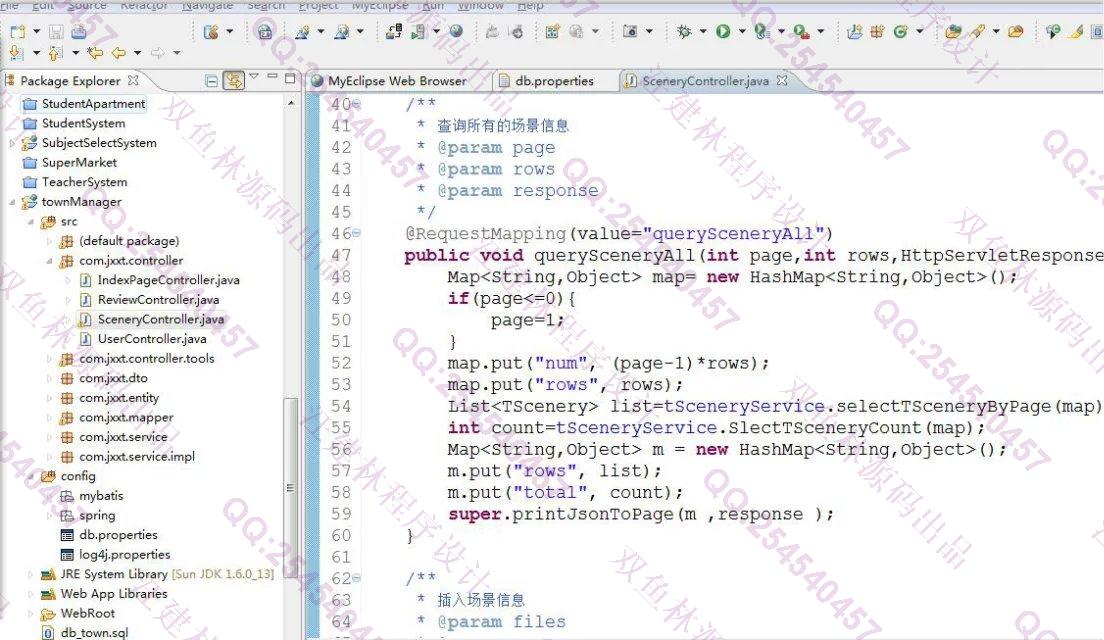Viewport: 1104px width, 640px height.
Task: Click the Search flashlight icon
Action: (977, 32)
